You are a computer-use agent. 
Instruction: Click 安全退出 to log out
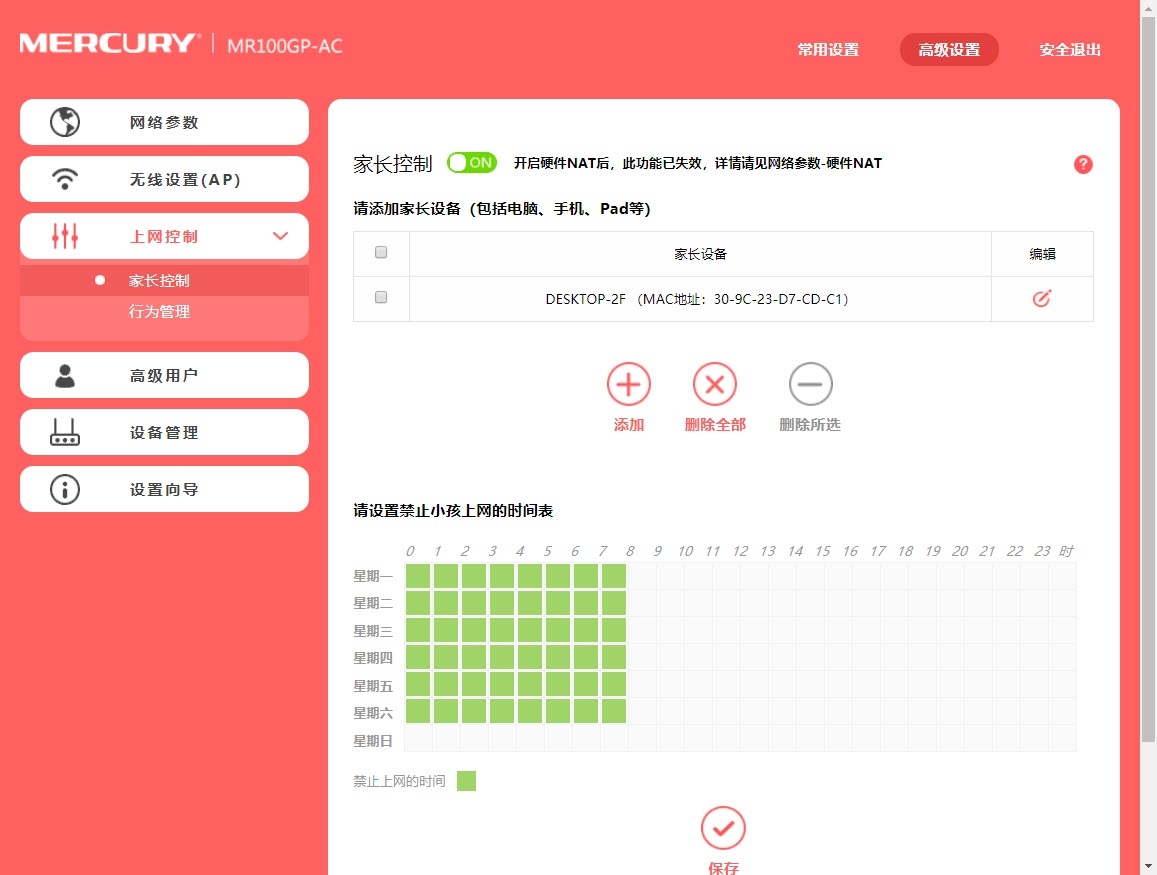pyautogui.click(x=1070, y=50)
